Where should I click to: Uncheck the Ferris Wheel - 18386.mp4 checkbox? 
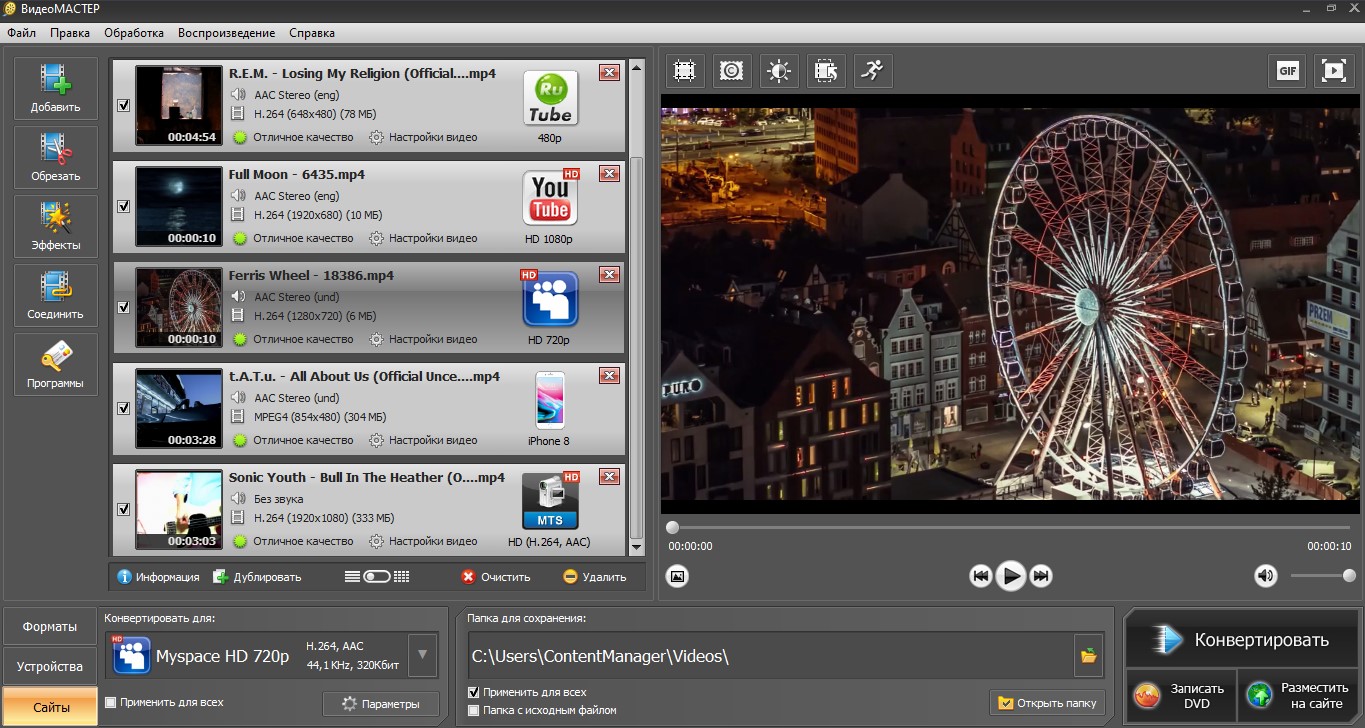[x=123, y=307]
